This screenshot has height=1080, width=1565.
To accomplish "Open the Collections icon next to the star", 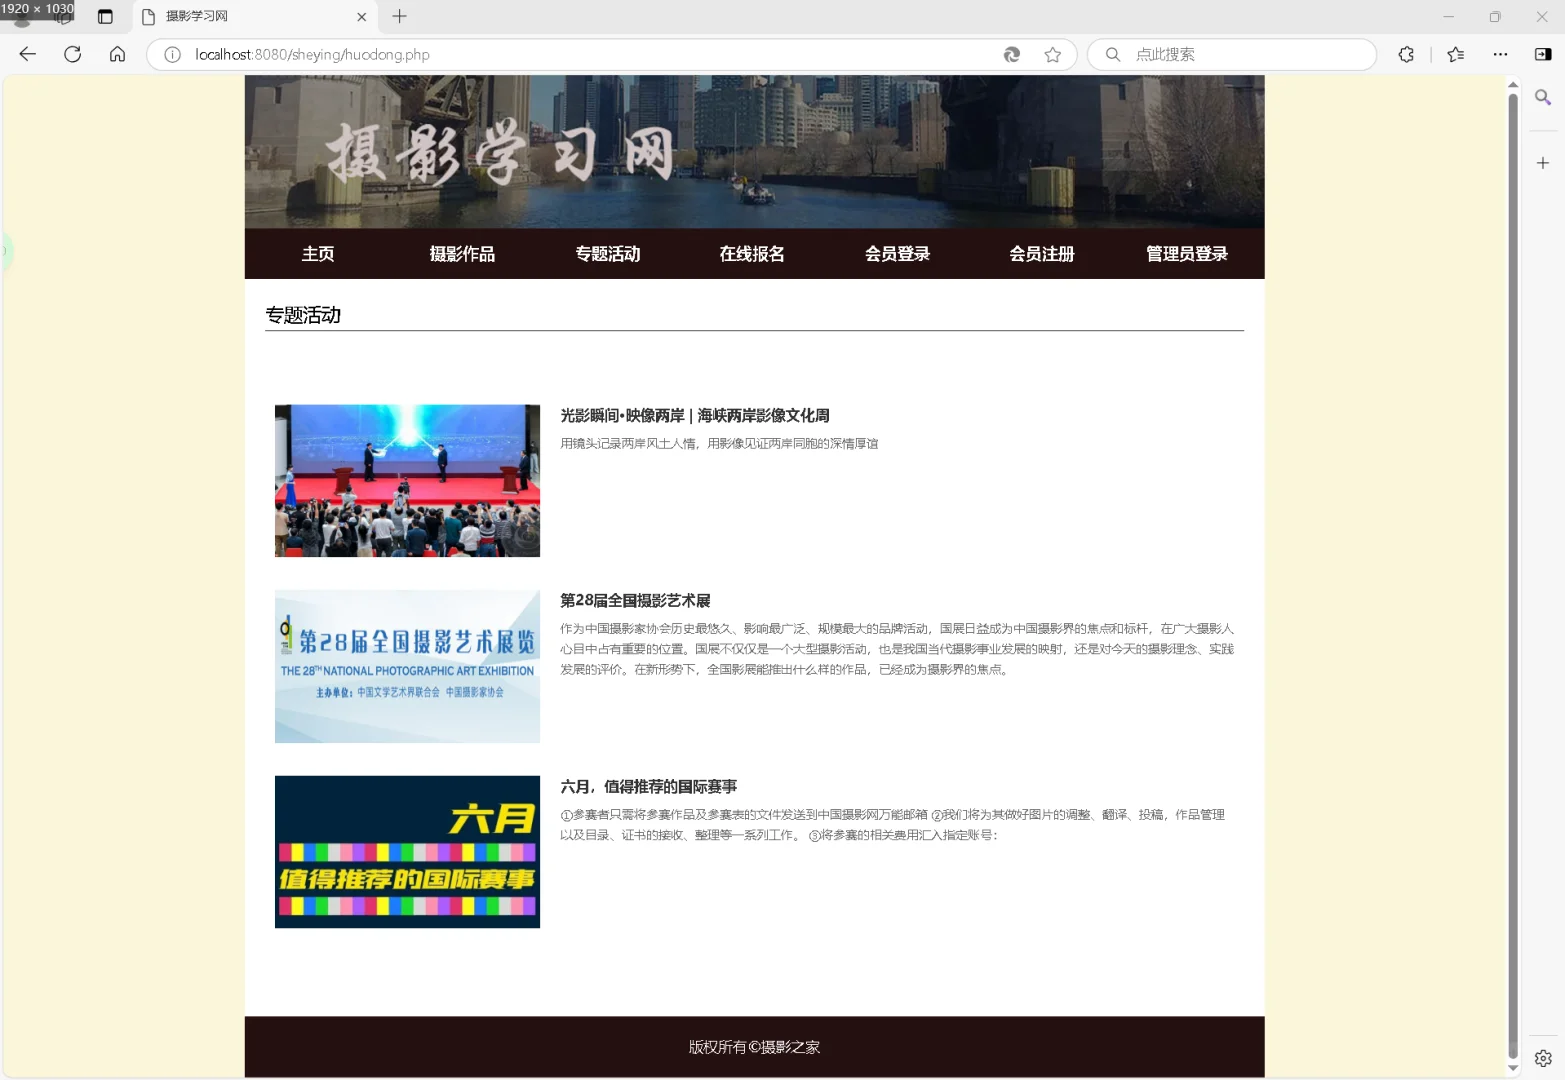I will click(1456, 54).
